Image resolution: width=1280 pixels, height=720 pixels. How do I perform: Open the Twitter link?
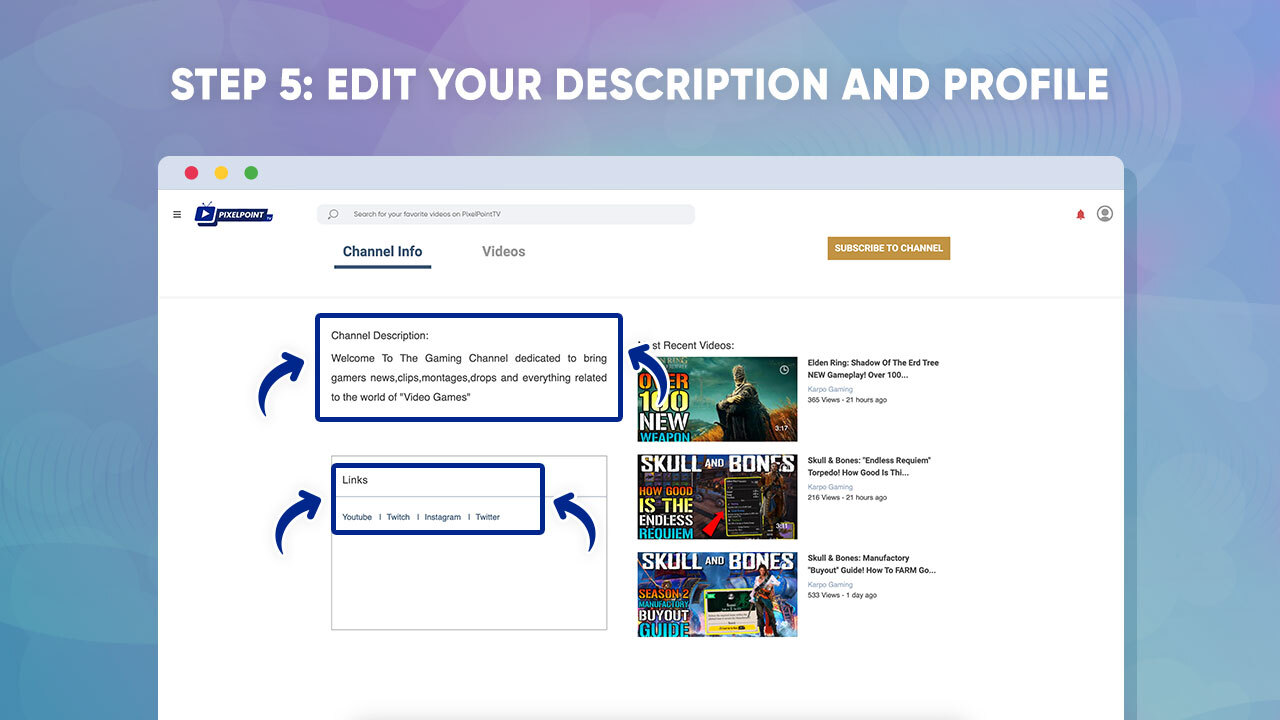[487, 517]
